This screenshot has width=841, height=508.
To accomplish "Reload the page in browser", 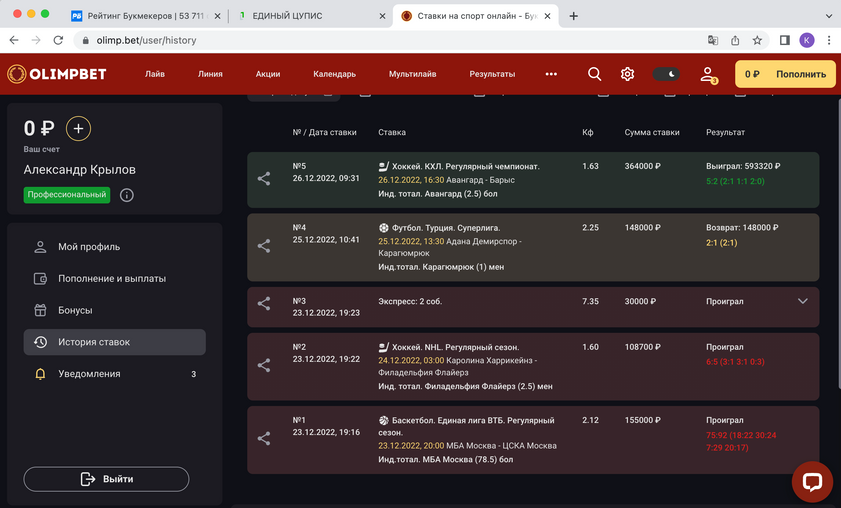I will pos(58,40).
